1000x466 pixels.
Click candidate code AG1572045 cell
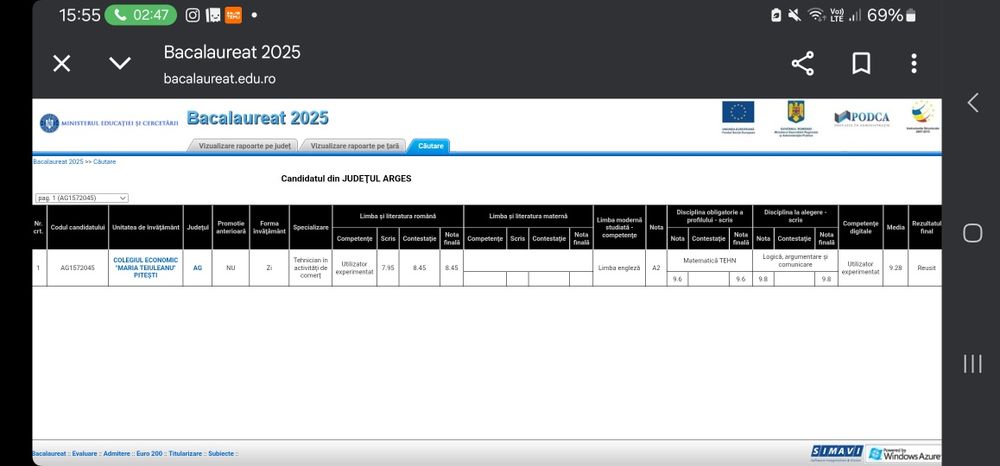[x=77, y=268]
